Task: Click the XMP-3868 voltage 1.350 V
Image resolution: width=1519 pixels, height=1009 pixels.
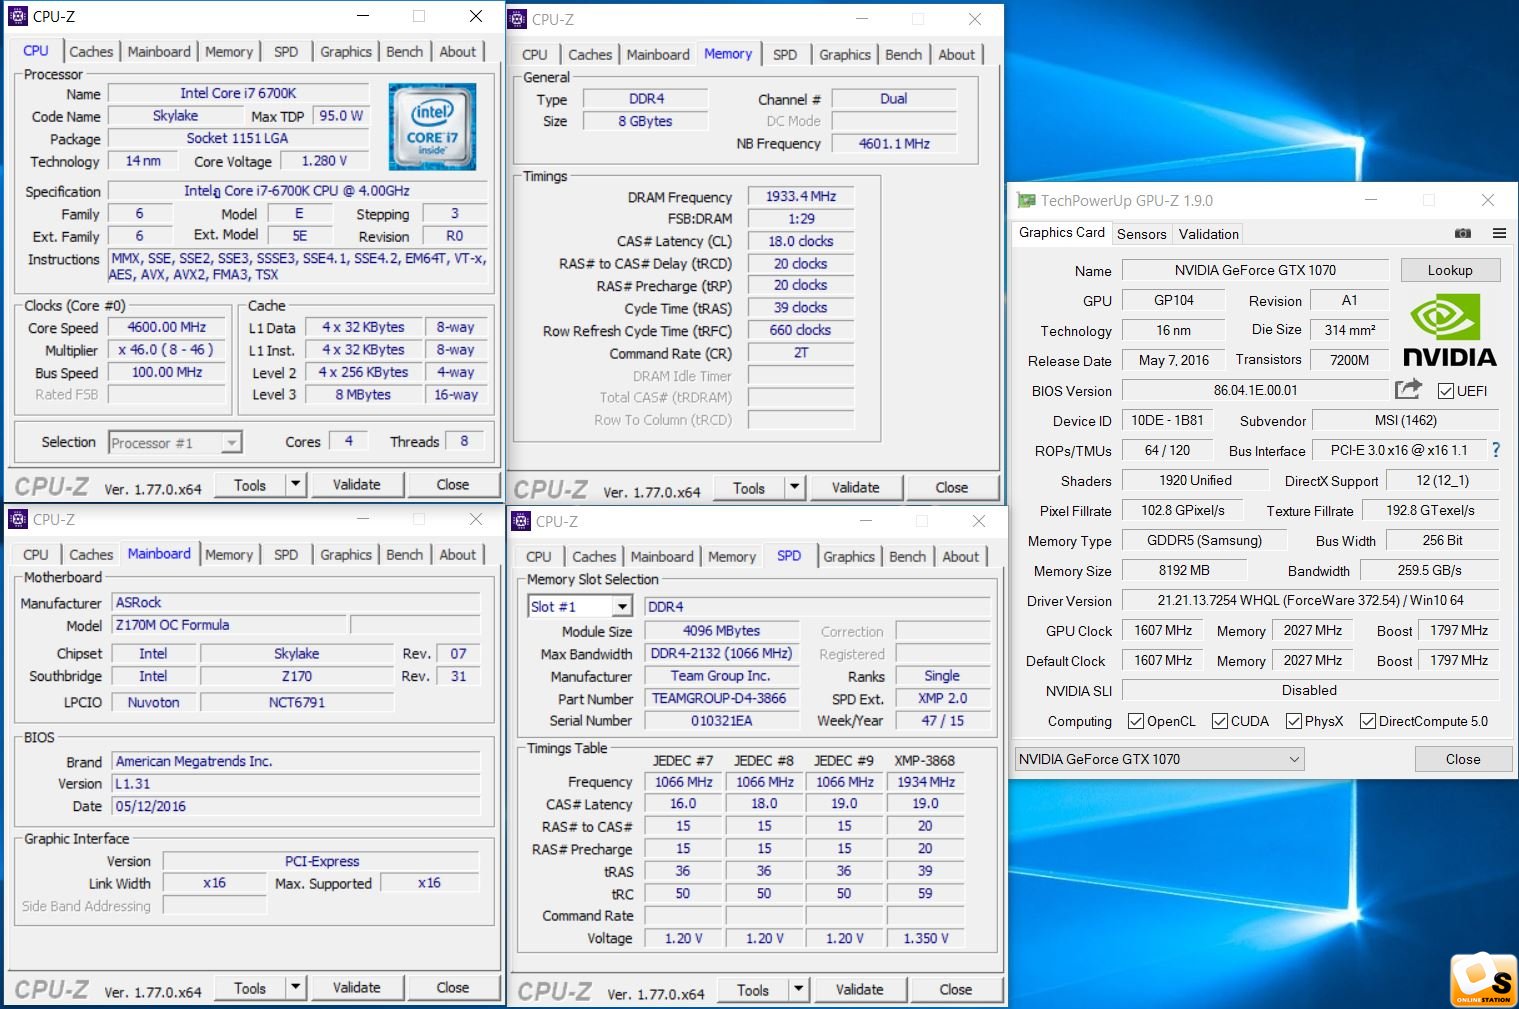Action: coord(926,938)
